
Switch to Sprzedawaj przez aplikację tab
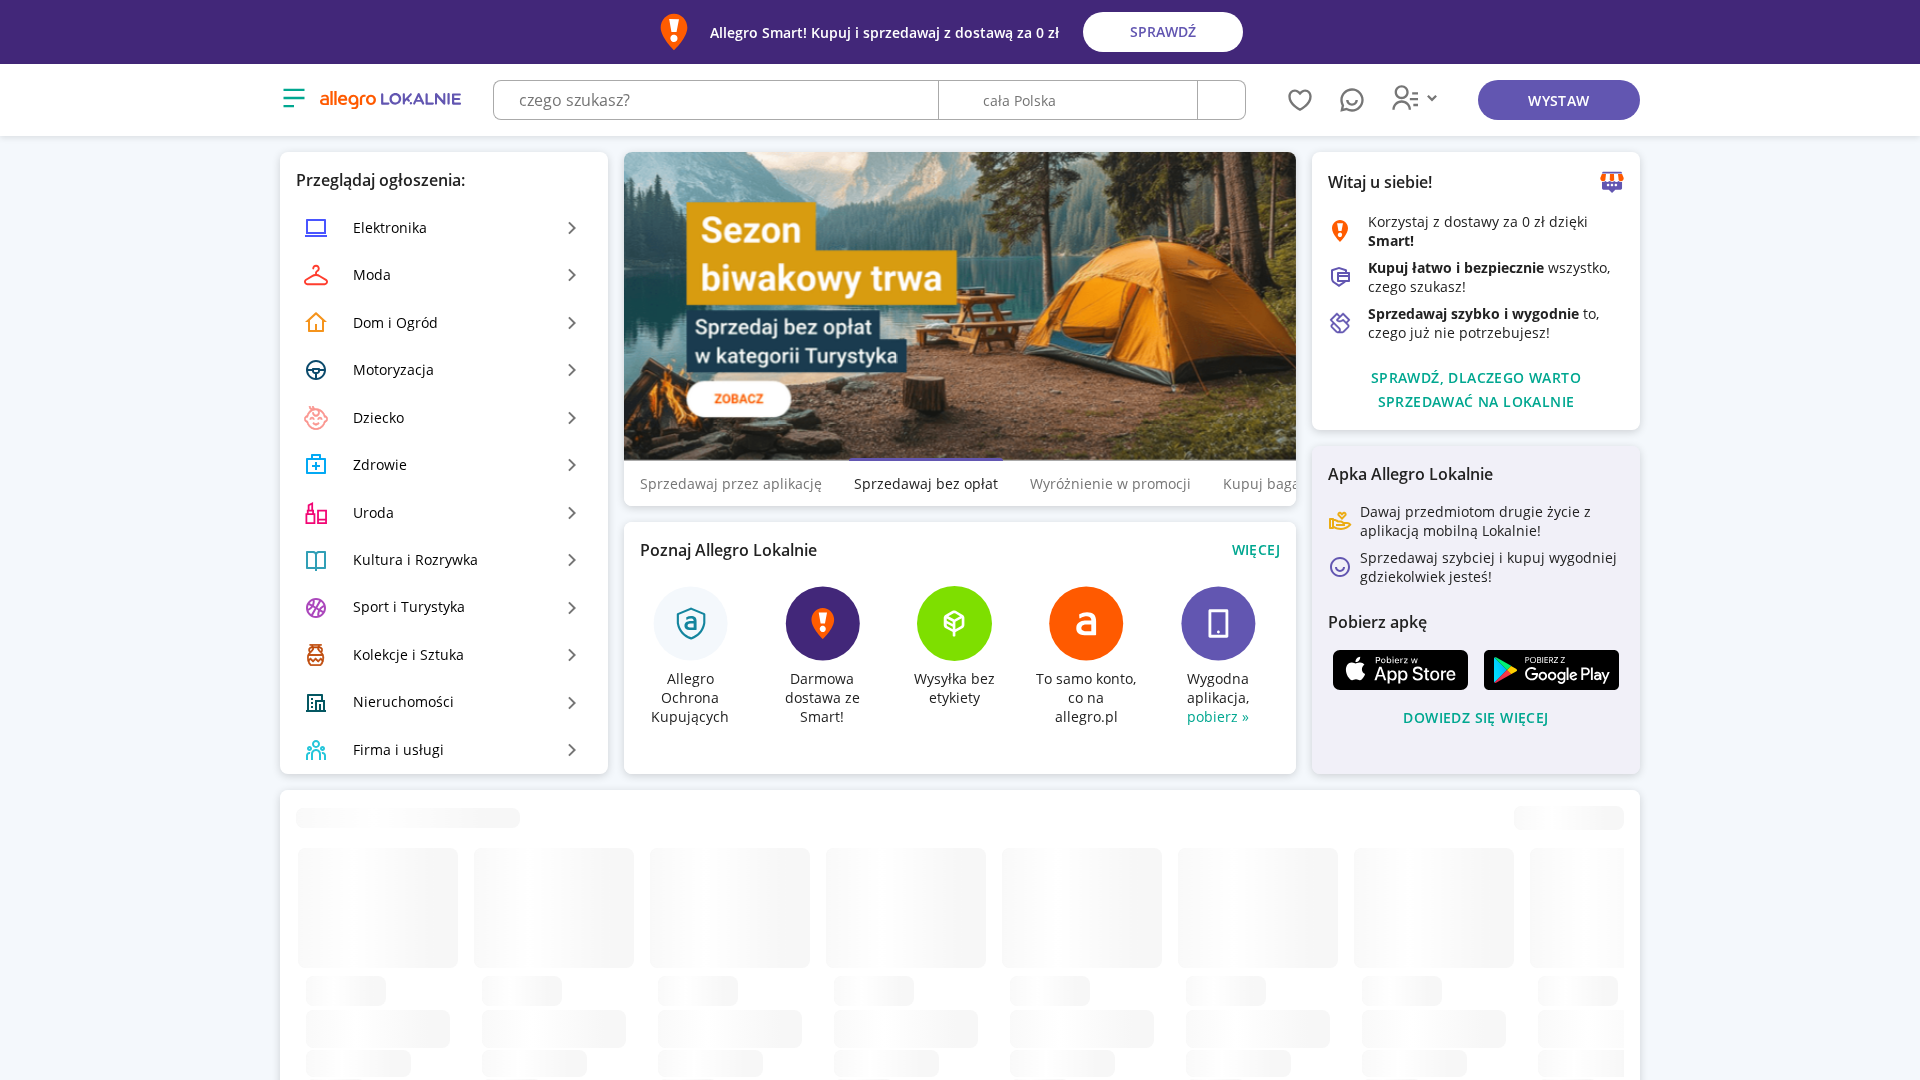(731, 484)
